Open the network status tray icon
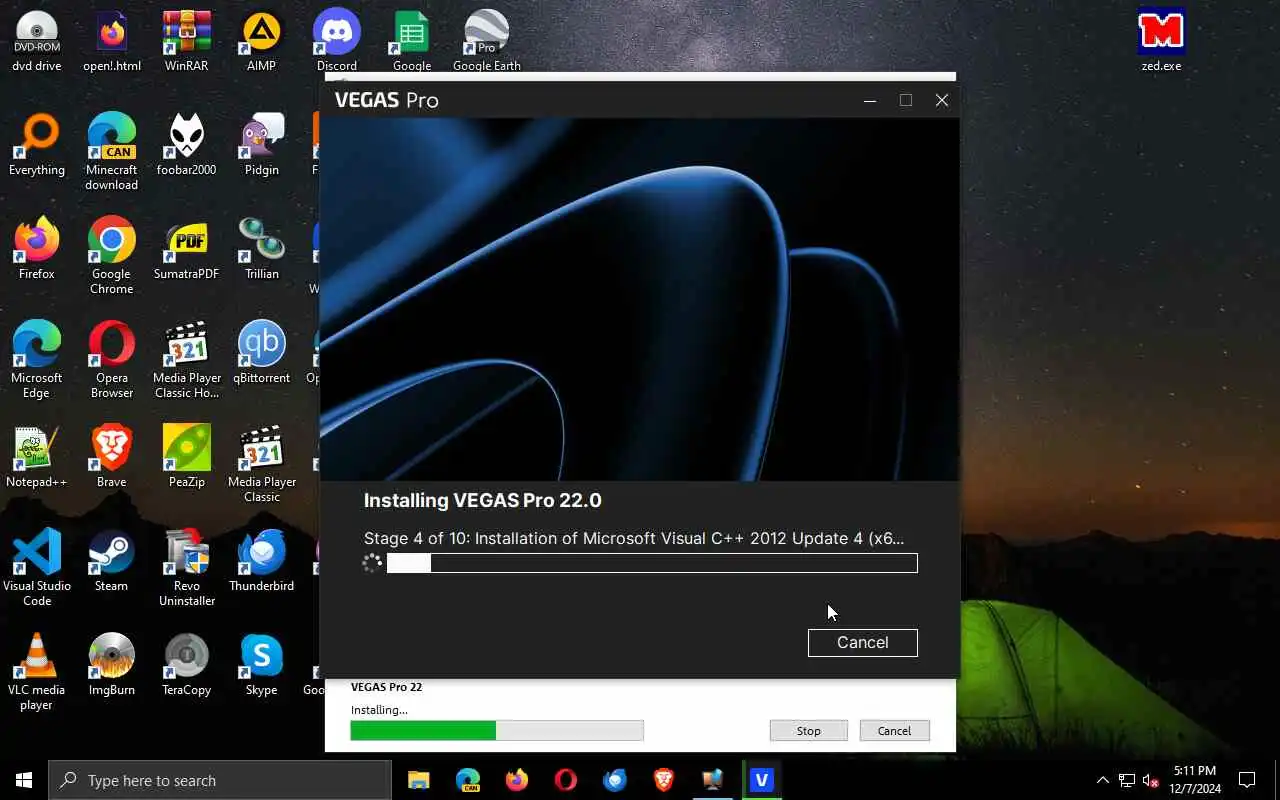1280x800 pixels. pos(1127,780)
